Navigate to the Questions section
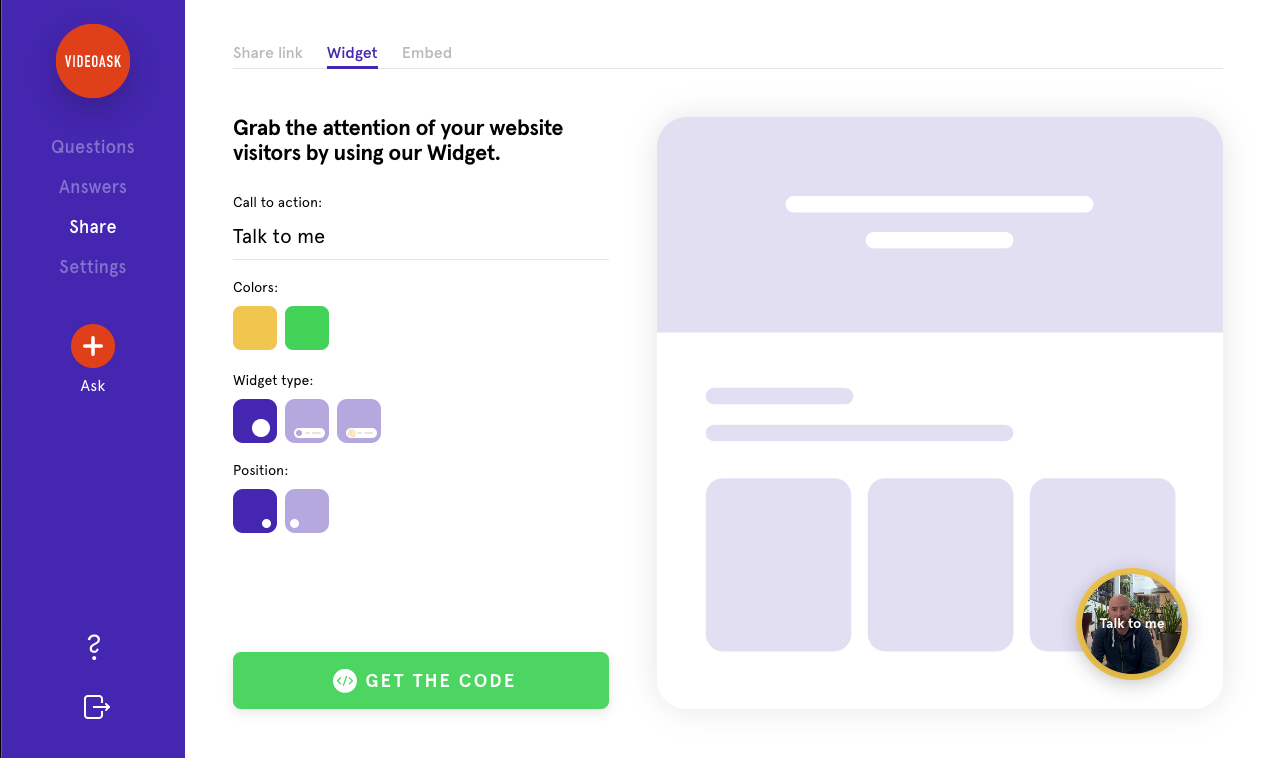This screenshot has height=758, width=1270. click(92, 146)
